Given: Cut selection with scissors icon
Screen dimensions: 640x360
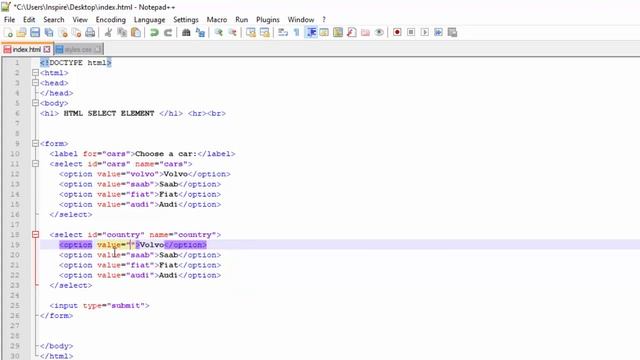Looking at the screenshot, I should pos(109,33).
